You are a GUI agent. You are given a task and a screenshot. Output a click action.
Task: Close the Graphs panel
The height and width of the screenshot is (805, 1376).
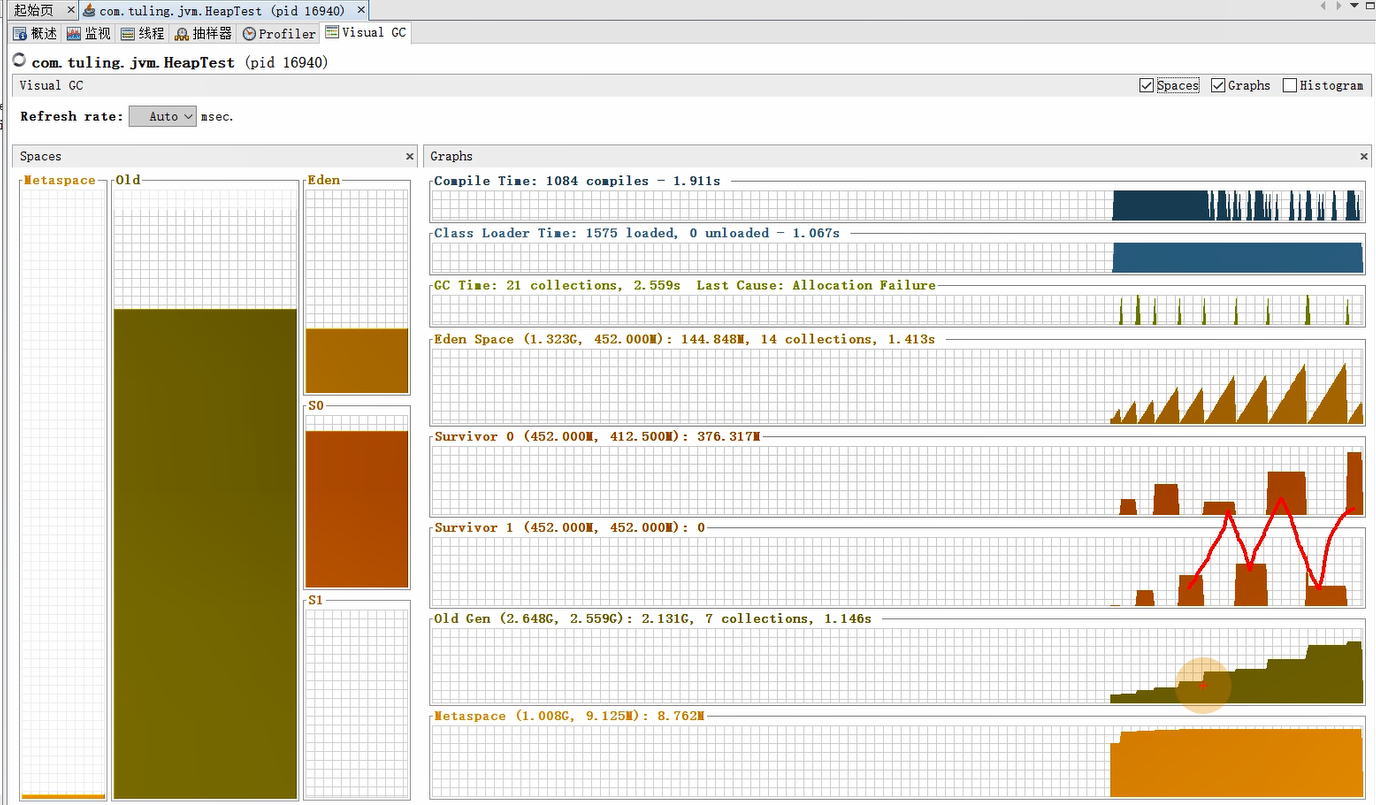point(1365,156)
